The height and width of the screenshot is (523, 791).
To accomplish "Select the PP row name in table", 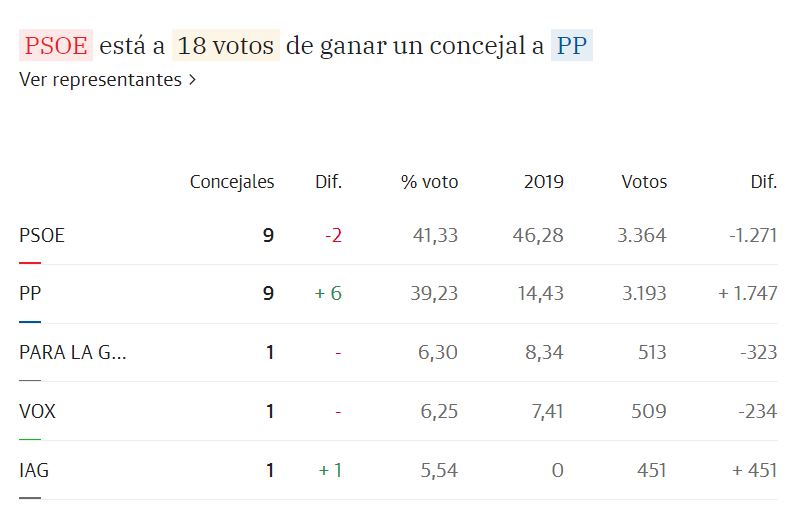I will (x=30, y=294).
